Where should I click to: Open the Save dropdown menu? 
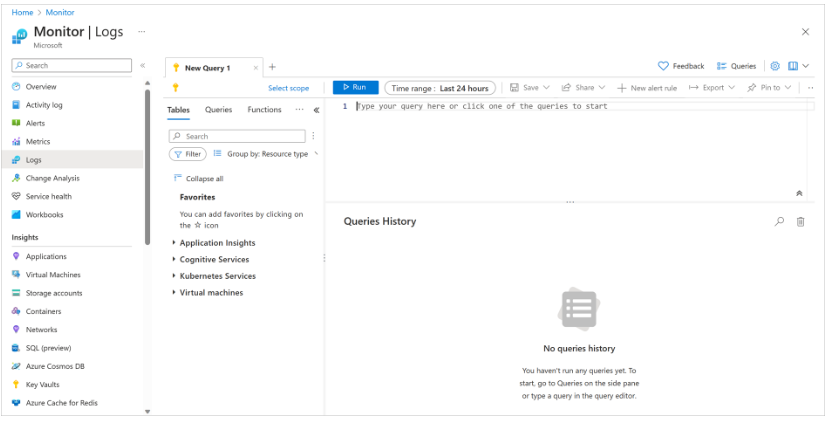530,88
